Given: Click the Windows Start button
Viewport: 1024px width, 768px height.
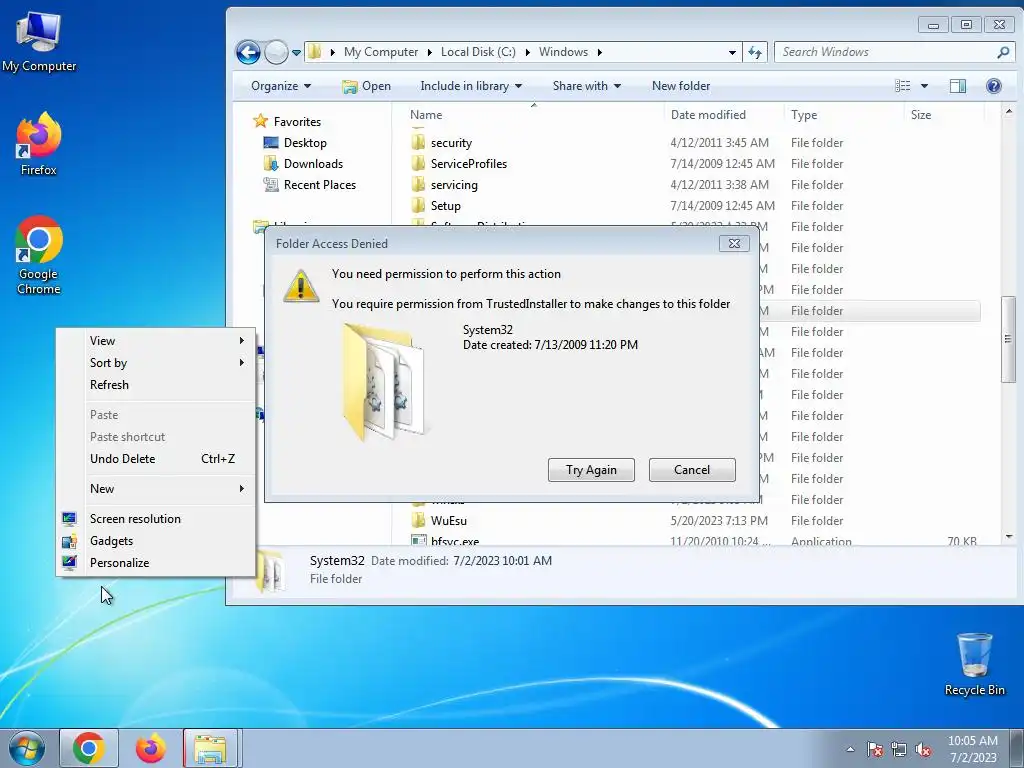Looking at the screenshot, I should click(x=26, y=748).
